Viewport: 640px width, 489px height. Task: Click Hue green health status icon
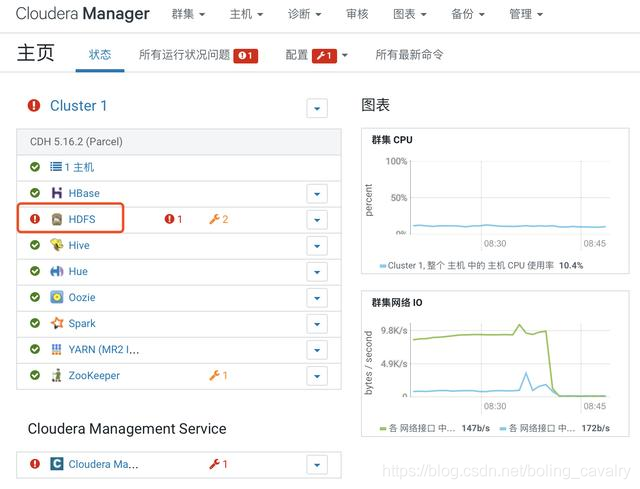click(x=35, y=271)
